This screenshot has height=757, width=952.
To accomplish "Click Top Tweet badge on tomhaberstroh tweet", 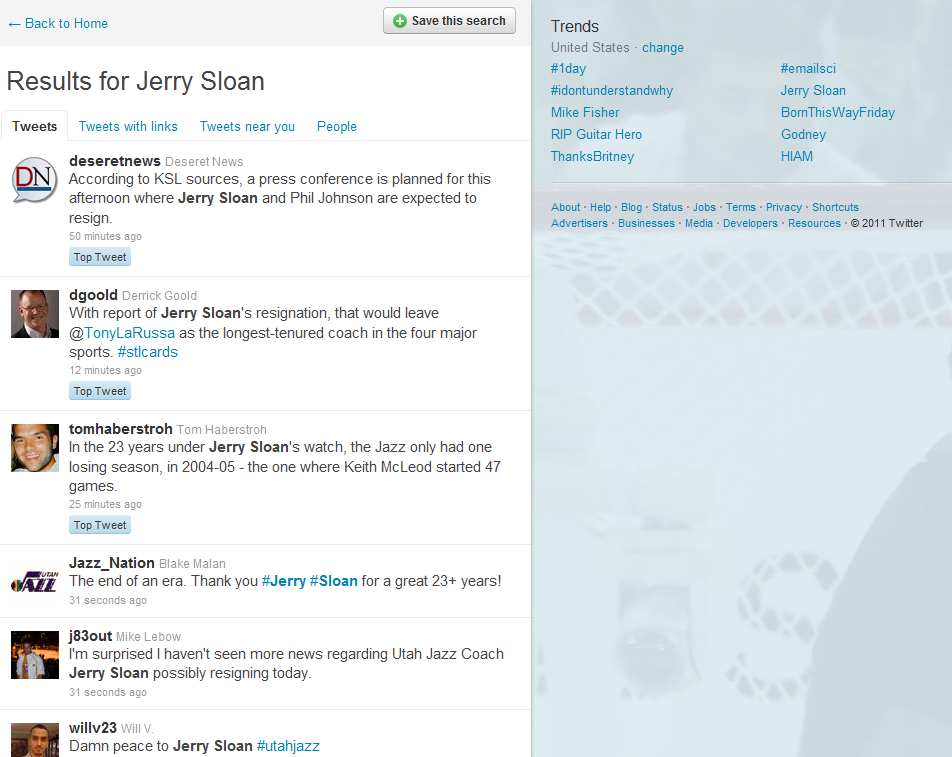I will click(100, 526).
